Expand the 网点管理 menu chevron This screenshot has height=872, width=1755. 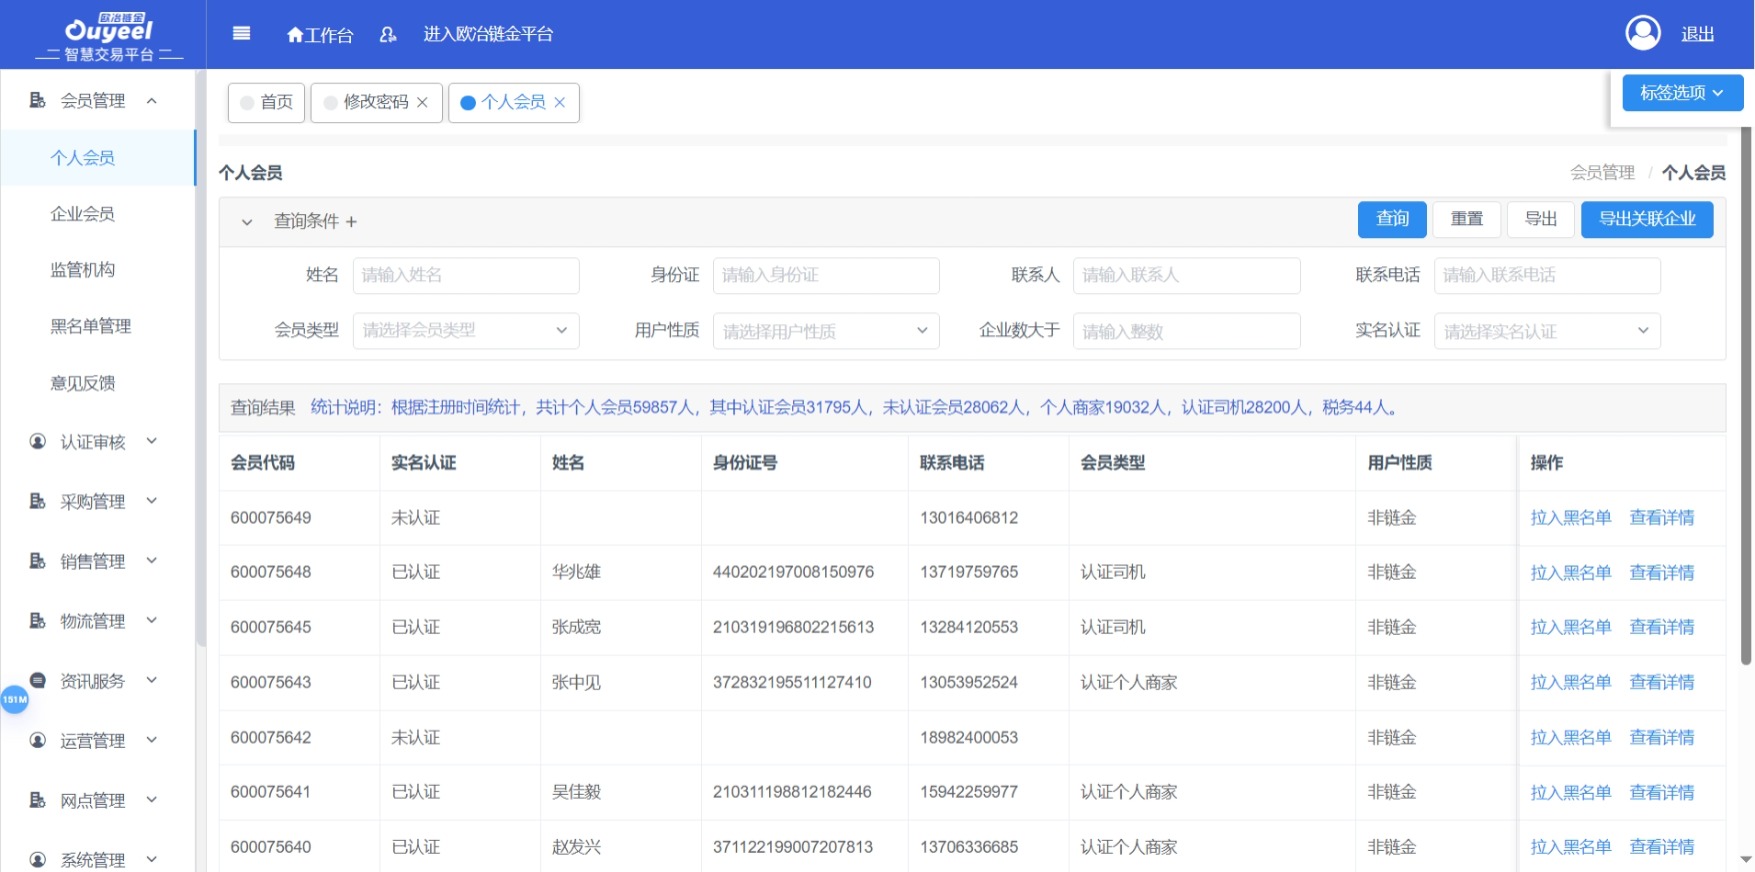pos(152,800)
